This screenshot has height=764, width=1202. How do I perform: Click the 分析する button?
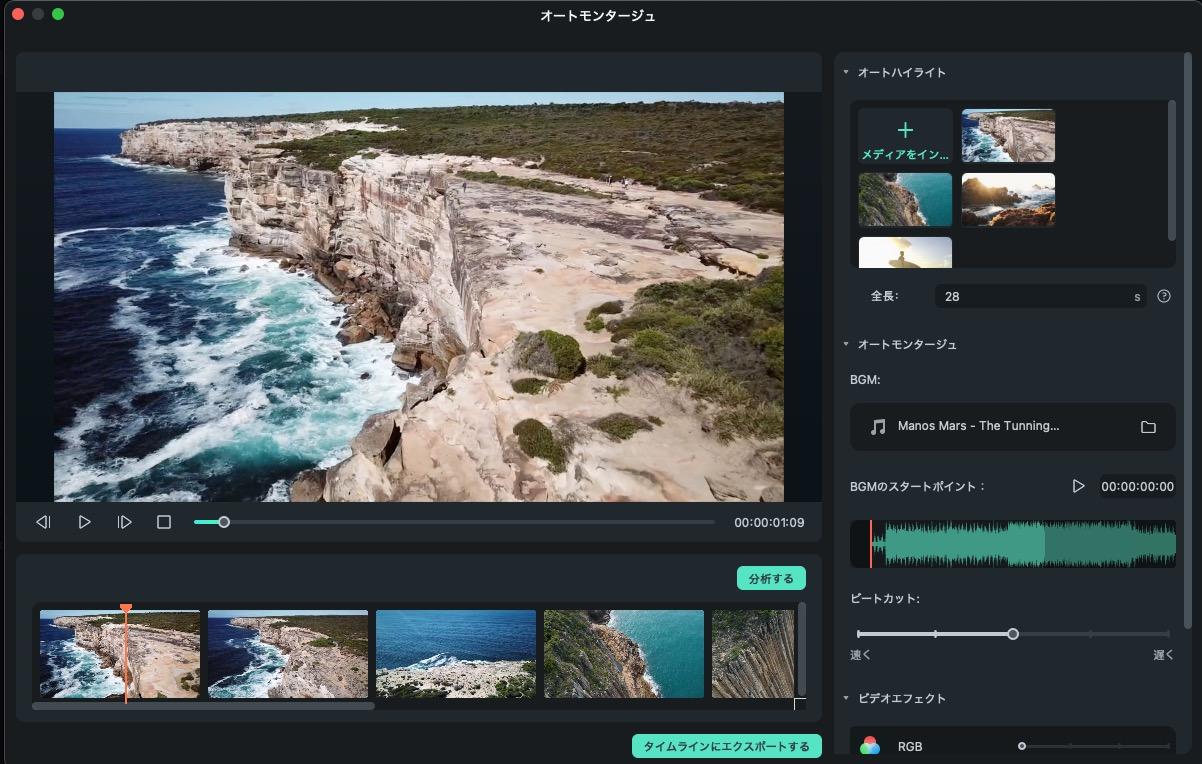click(771, 579)
